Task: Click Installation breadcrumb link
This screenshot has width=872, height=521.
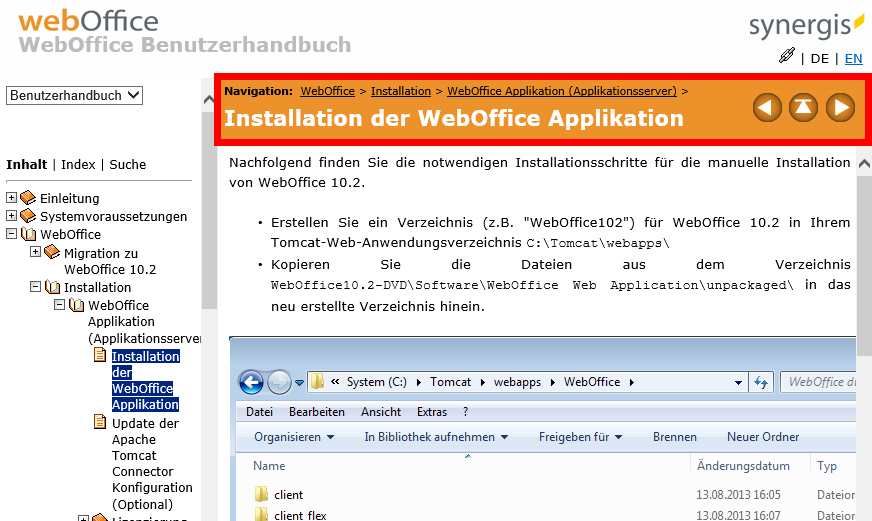Action: click(x=401, y=91)
